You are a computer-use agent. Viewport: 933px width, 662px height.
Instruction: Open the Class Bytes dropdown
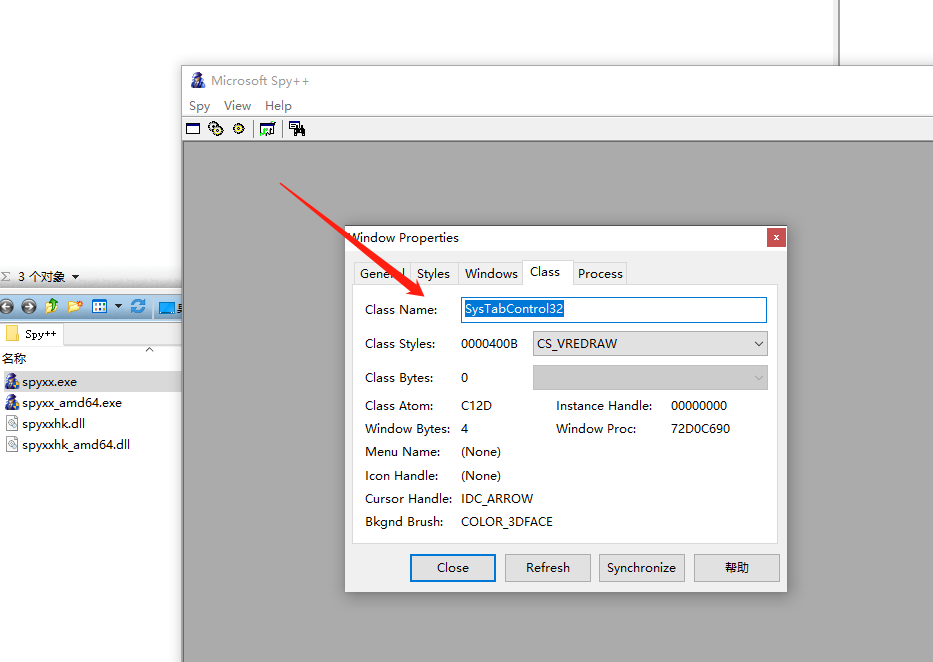point(757,377)
